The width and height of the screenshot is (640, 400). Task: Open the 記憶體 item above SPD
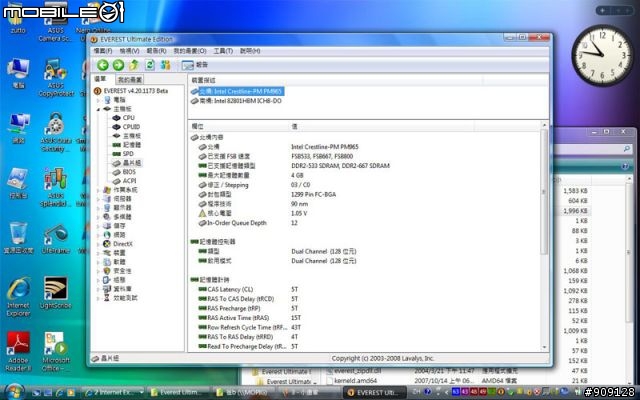pyautogui.click(x=132, y=144)
